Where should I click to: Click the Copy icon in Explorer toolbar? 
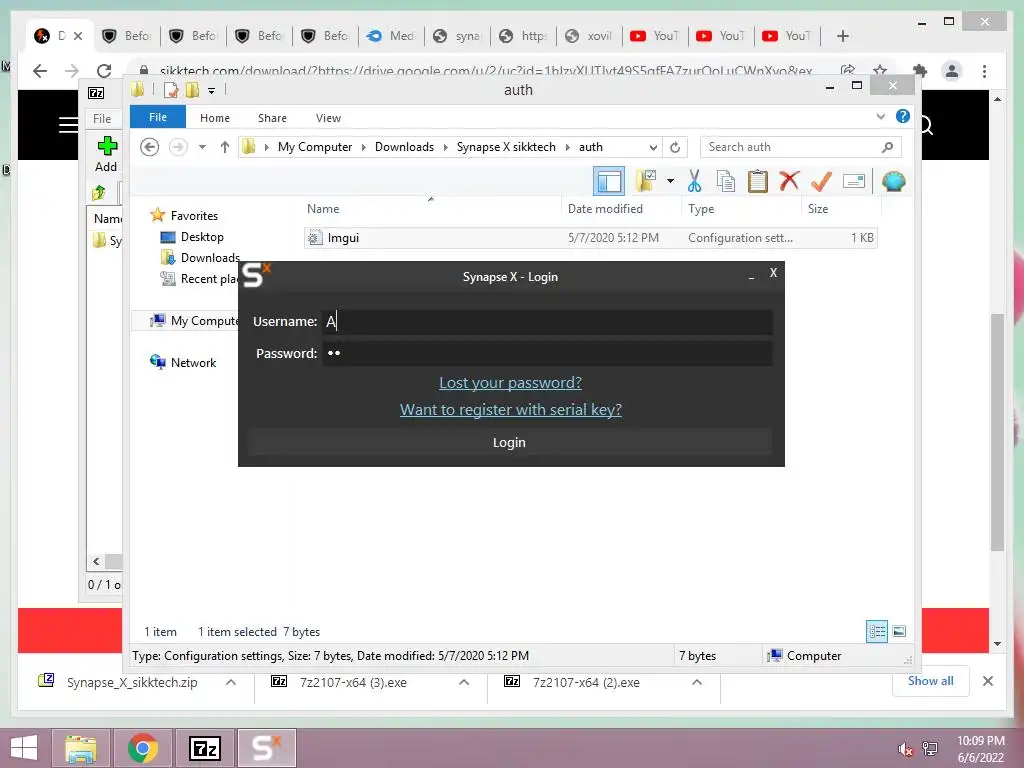tap(726, 181)
